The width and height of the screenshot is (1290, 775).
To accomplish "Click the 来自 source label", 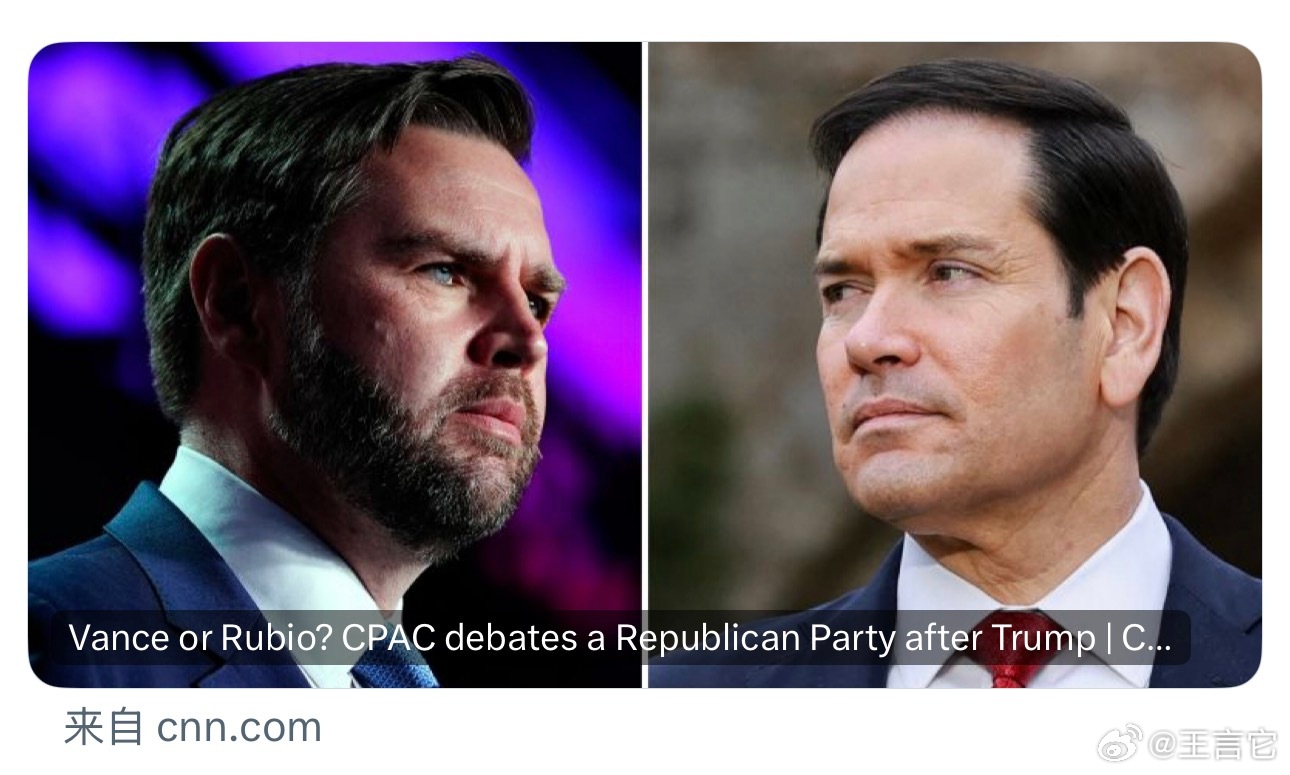I will pos(104,728).
